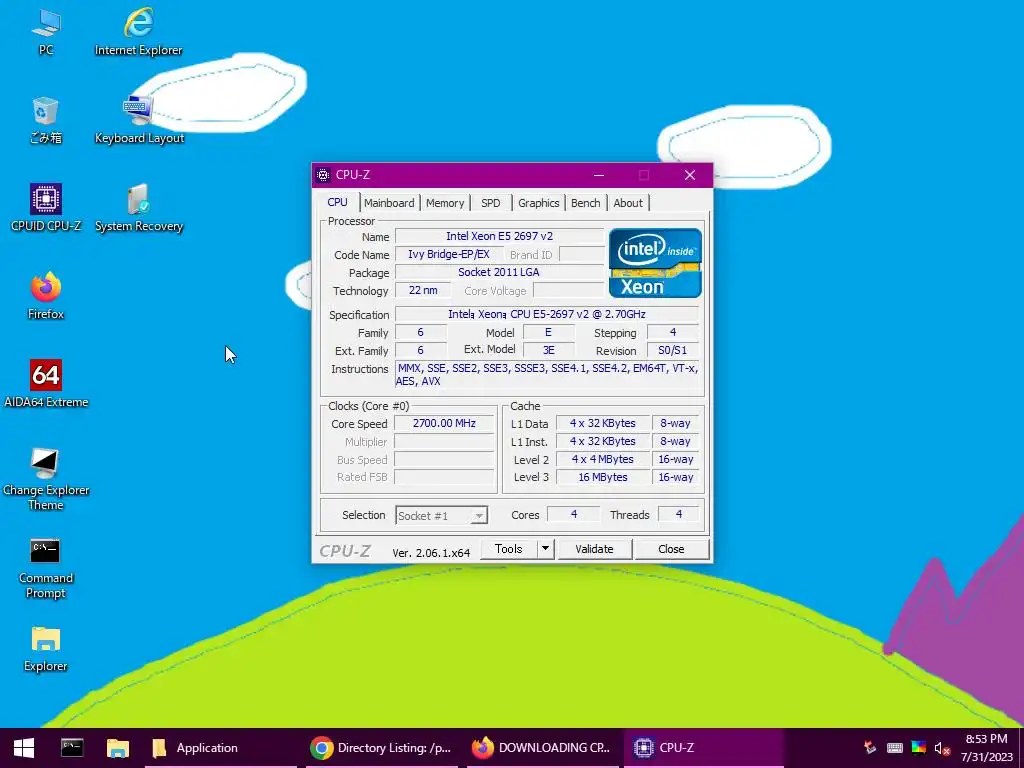Viewport: 1024px width, 768px height.
Task: Open the AIDA64 Extreme desktop icon
Action: [x=46, y=384]
